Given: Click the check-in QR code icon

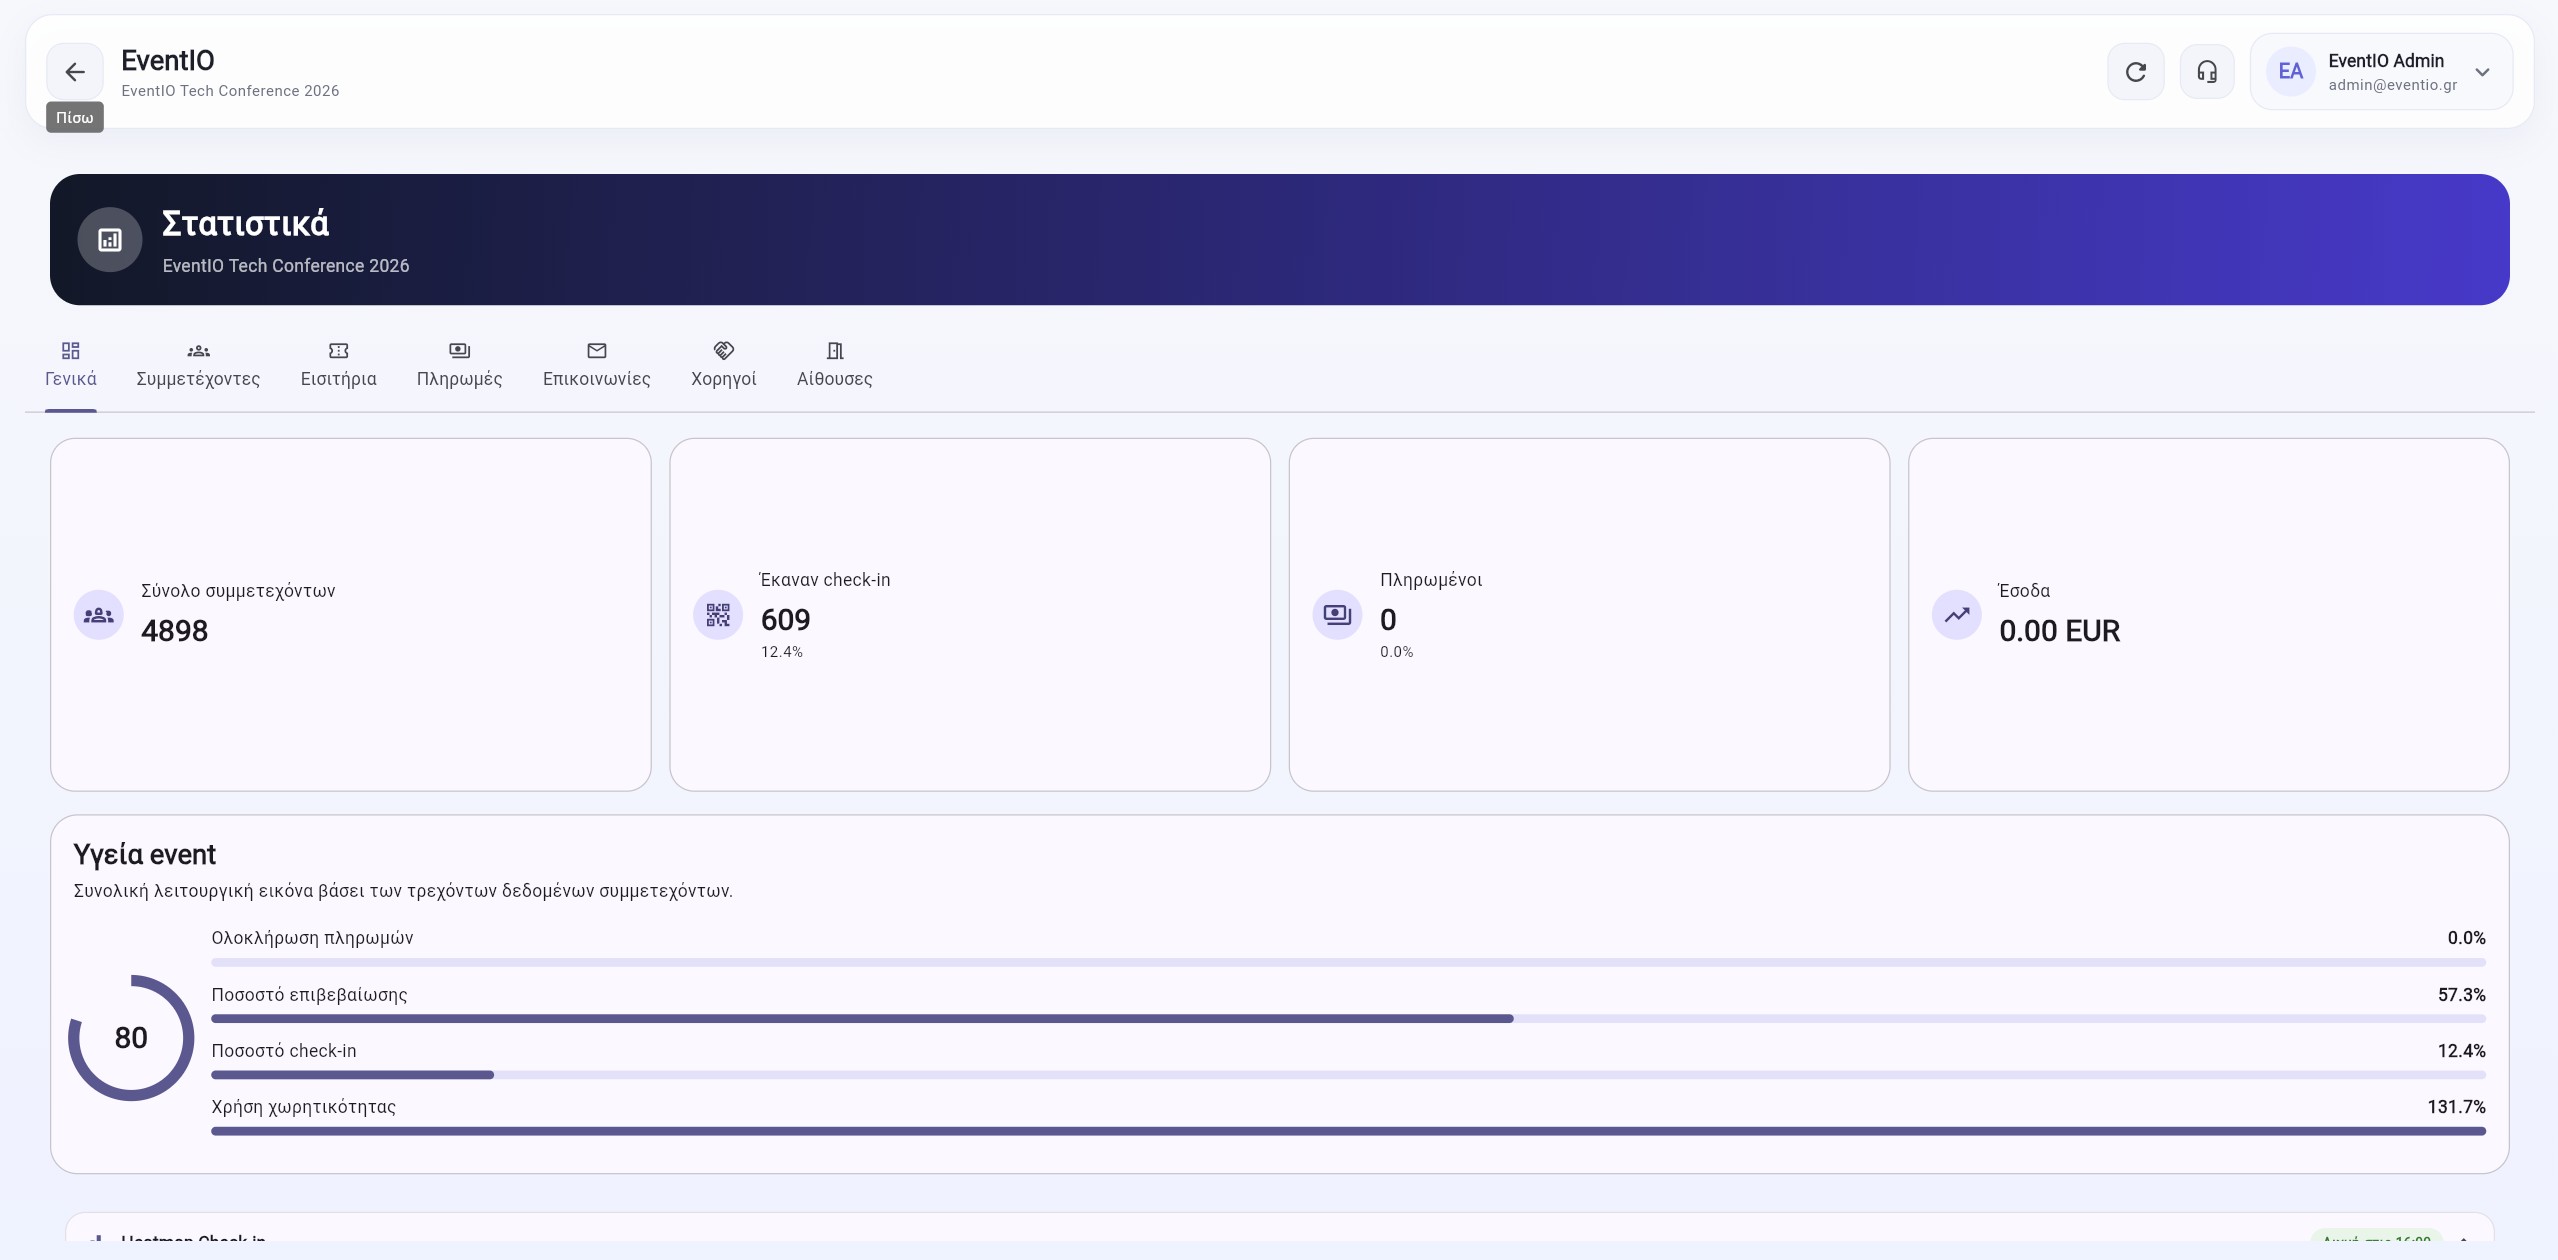Looking at the screenshot, I should [718, 615].
